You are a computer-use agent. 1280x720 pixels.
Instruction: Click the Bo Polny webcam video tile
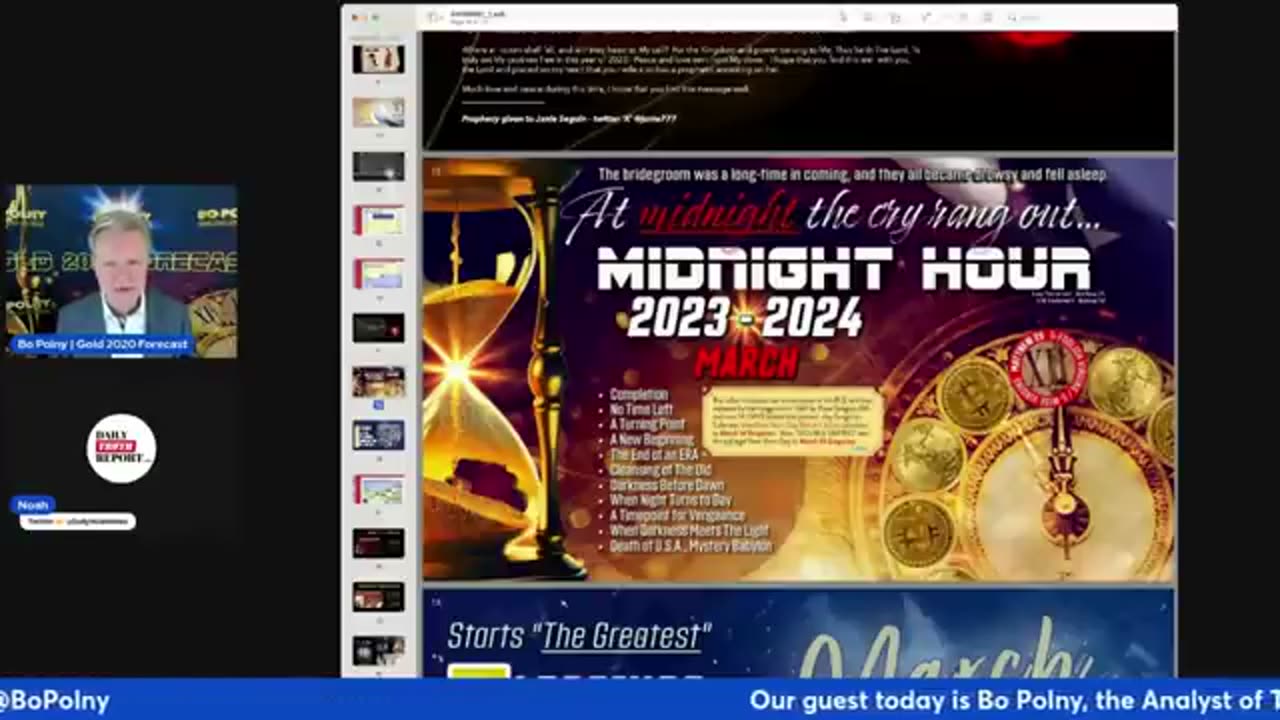[121, 271]
